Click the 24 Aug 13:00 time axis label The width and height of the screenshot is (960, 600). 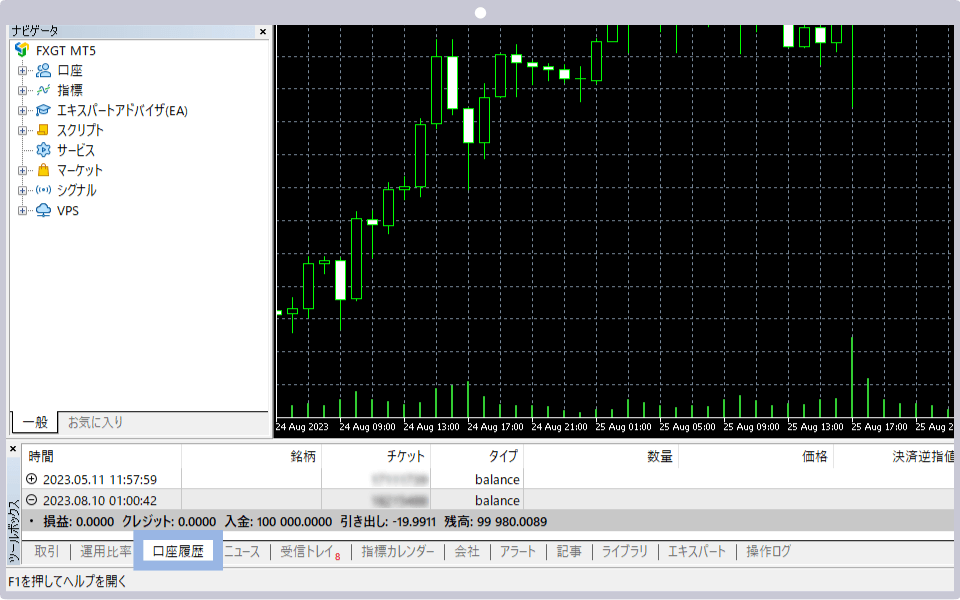[431, 427]
